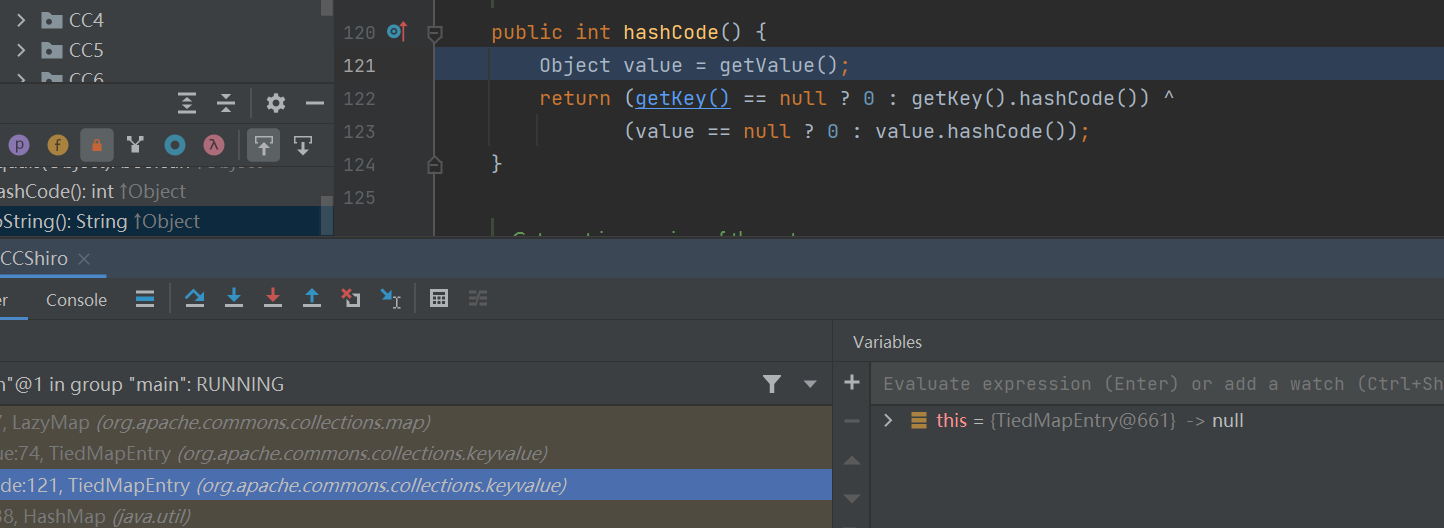1444x528 pixels.
Task: Click line number 121 in gutter
Action: (x=359, y=65)
